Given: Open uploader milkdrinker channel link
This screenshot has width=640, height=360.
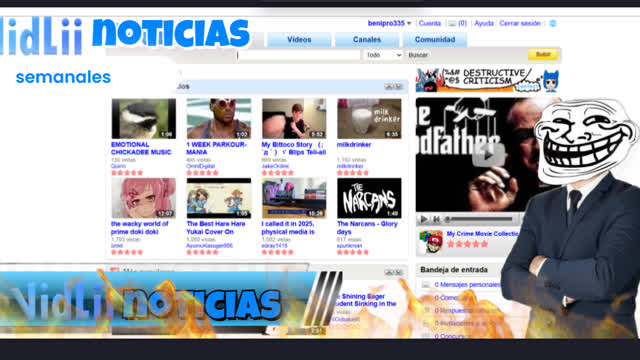Looking at the screenshot, I should [350, 166].
